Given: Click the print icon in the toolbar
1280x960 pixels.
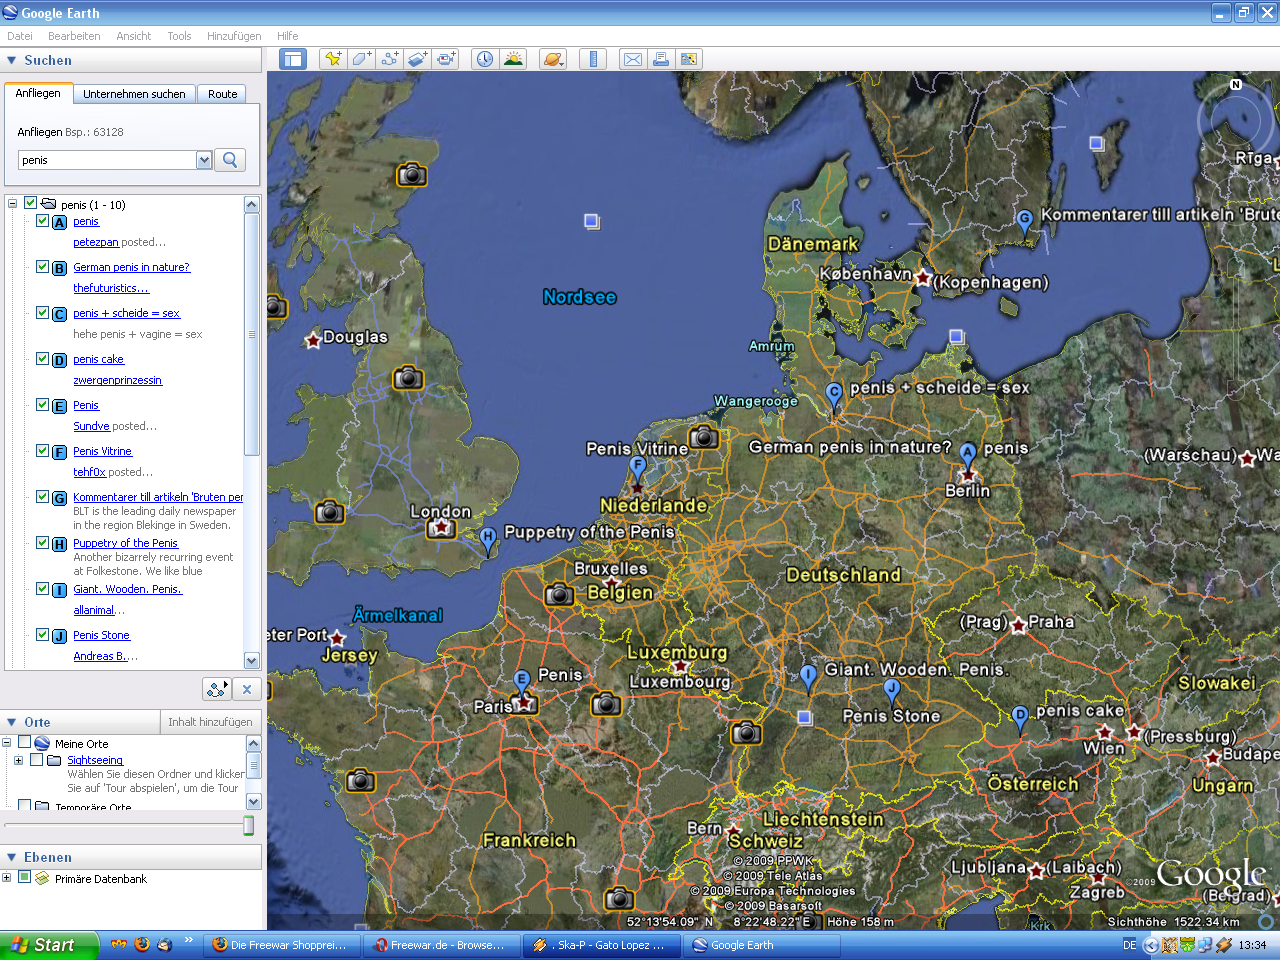Looking at the screenshot, I should pyautogui.click(x=661, y=59).
